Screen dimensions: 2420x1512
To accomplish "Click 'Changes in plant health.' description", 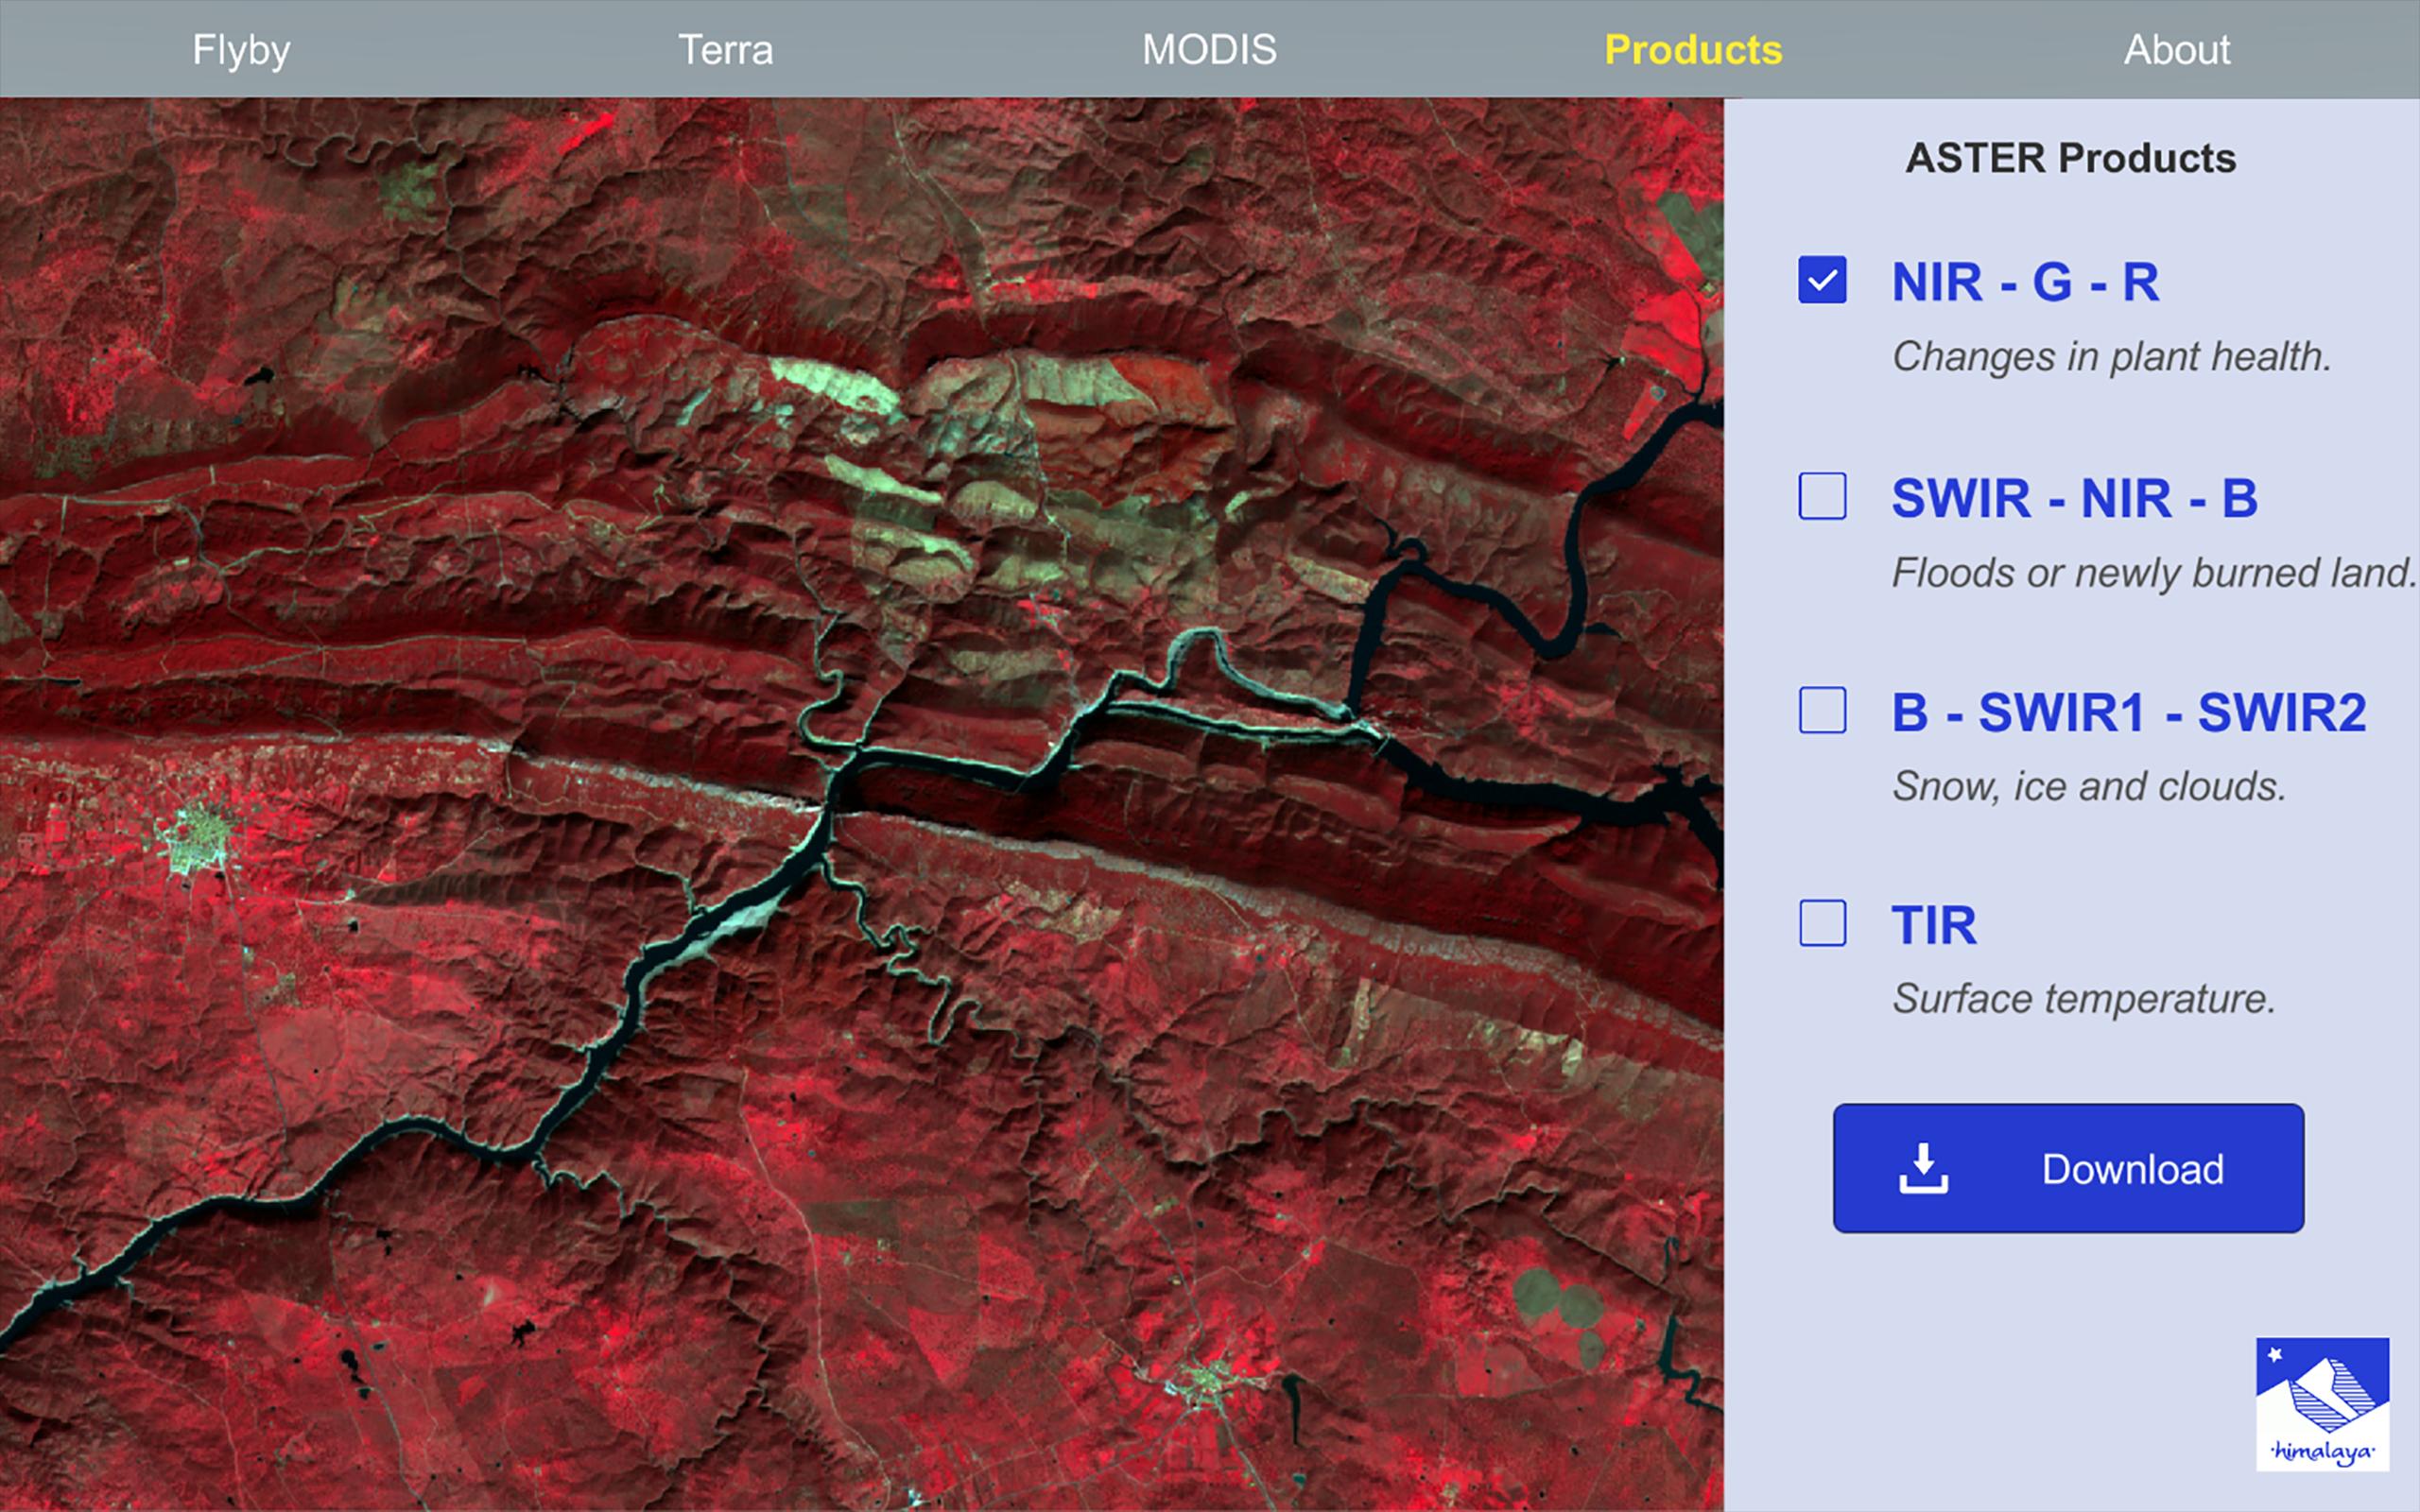I will coord(2111,357).
